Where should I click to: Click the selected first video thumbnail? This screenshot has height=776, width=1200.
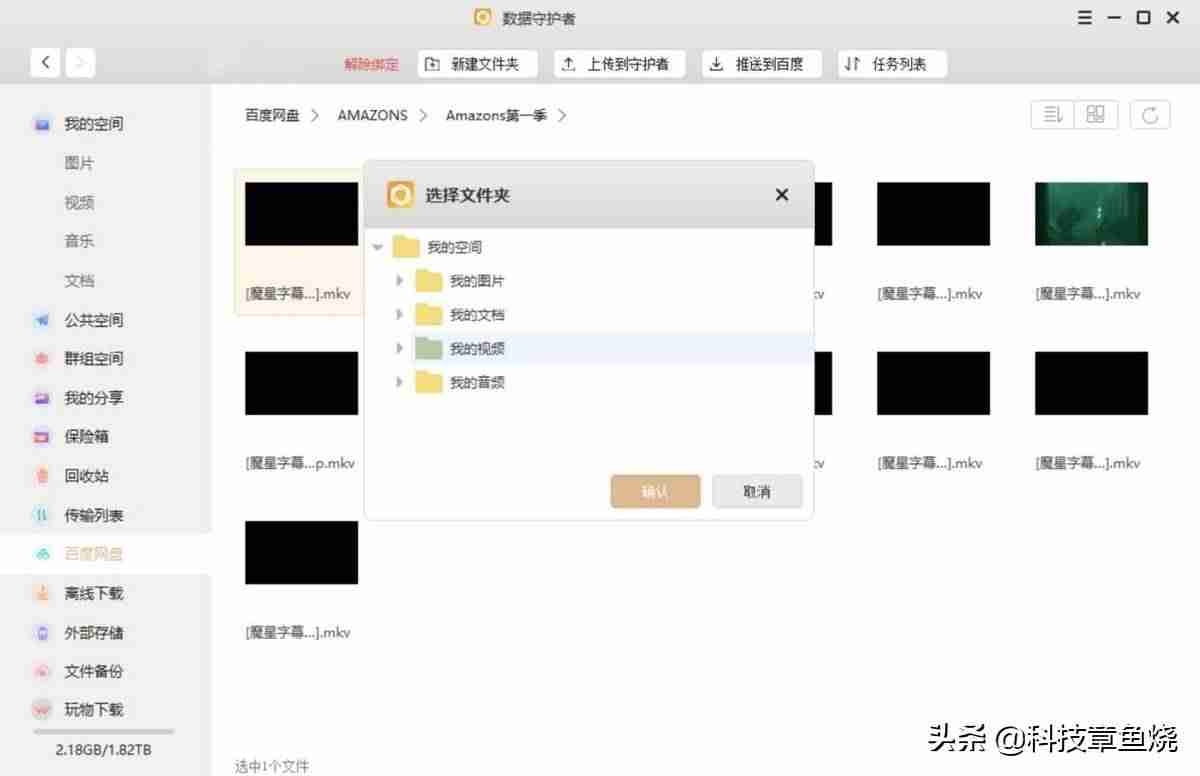click(x=301, y=214)
